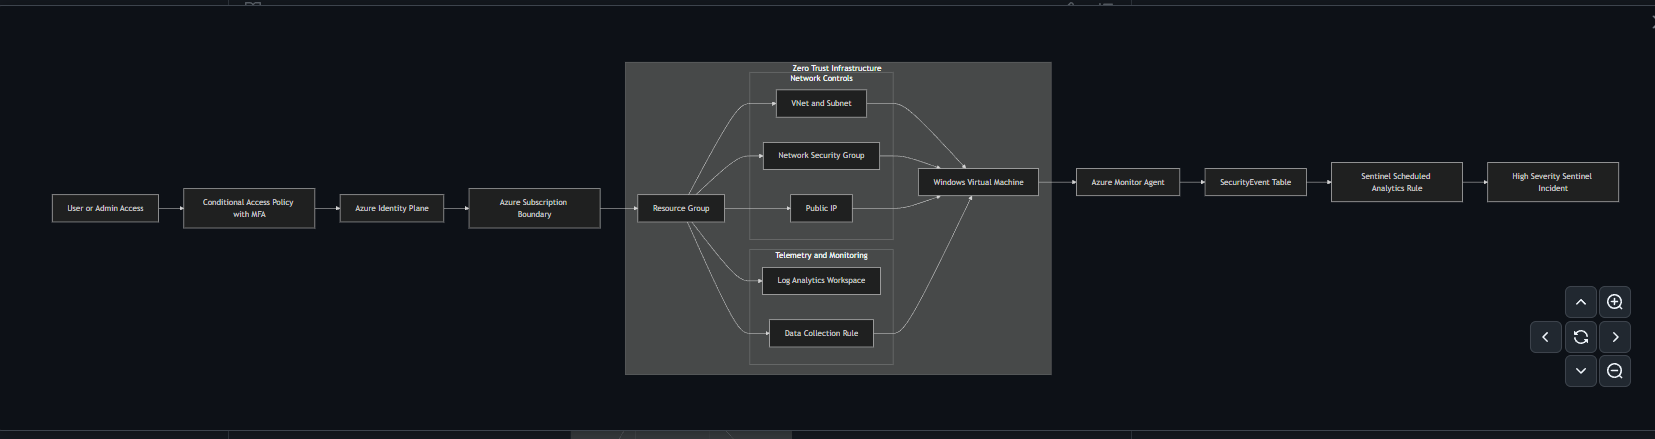
Task: Zoom out with the magnifier minus icon
Action: click(x=1615, y=371)
